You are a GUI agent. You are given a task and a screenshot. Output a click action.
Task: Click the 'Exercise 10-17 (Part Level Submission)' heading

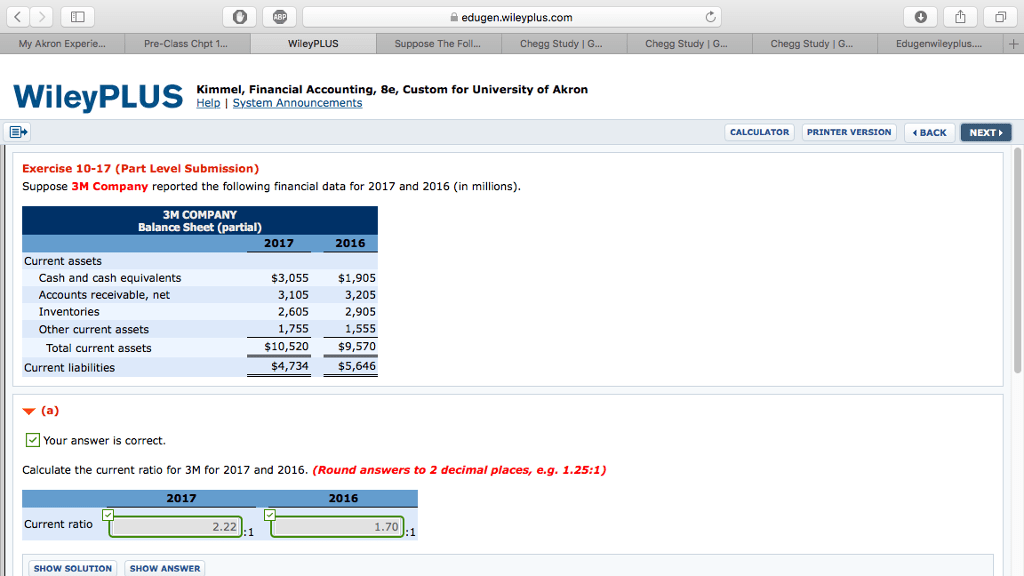point(140,168)
